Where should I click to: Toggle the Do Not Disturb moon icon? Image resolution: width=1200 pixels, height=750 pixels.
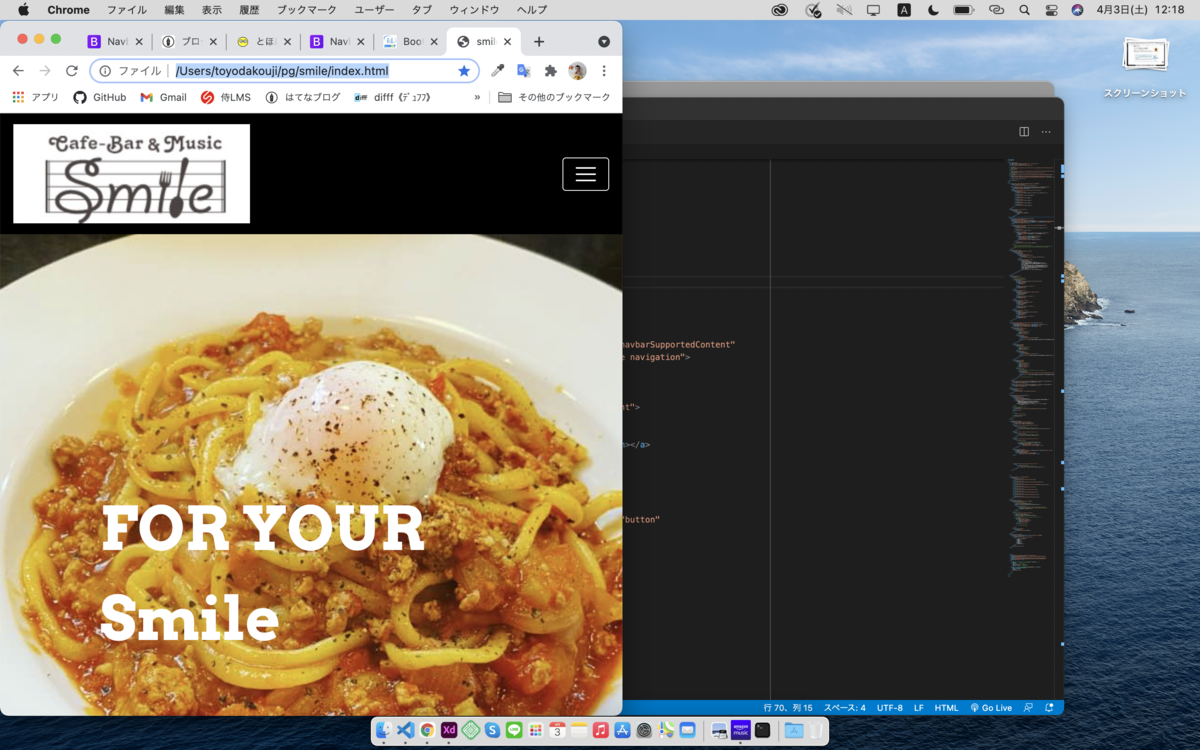(x=933, y=10)
